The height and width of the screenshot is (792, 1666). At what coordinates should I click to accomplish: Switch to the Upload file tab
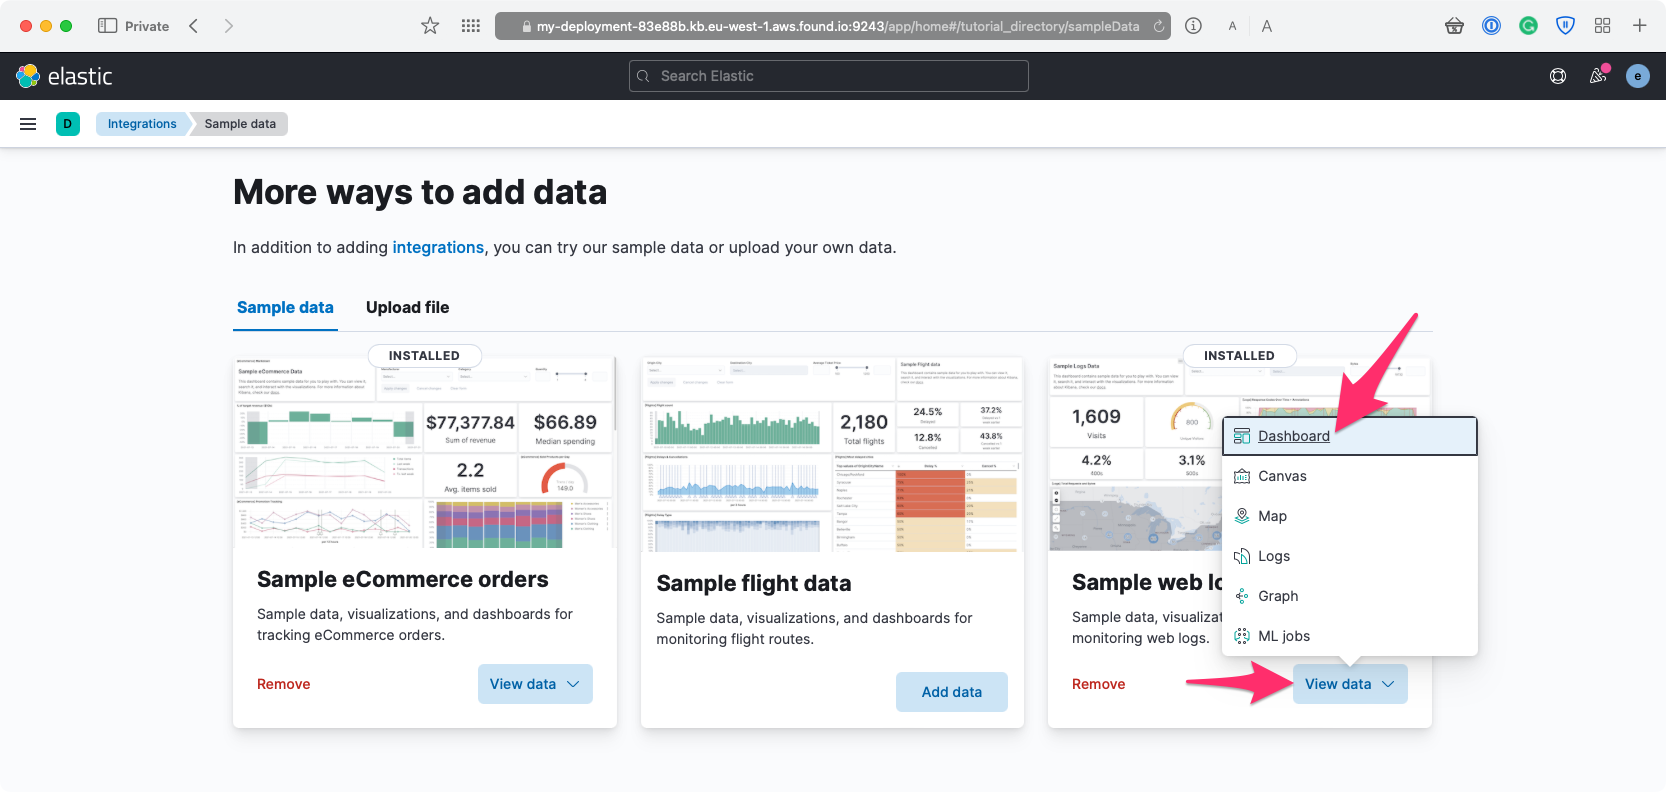407,307
